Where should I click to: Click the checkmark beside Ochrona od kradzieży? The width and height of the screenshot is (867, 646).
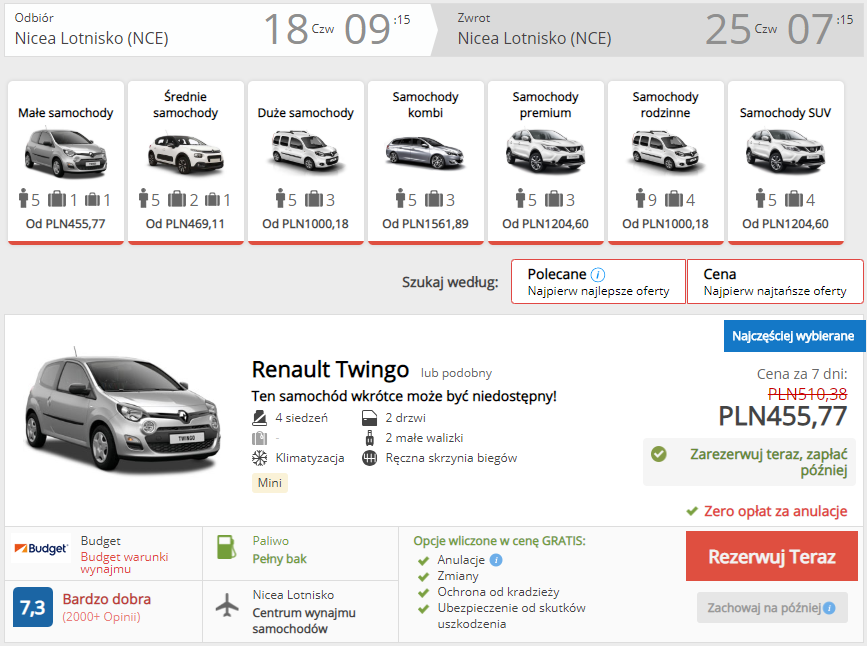pos(424,593)
